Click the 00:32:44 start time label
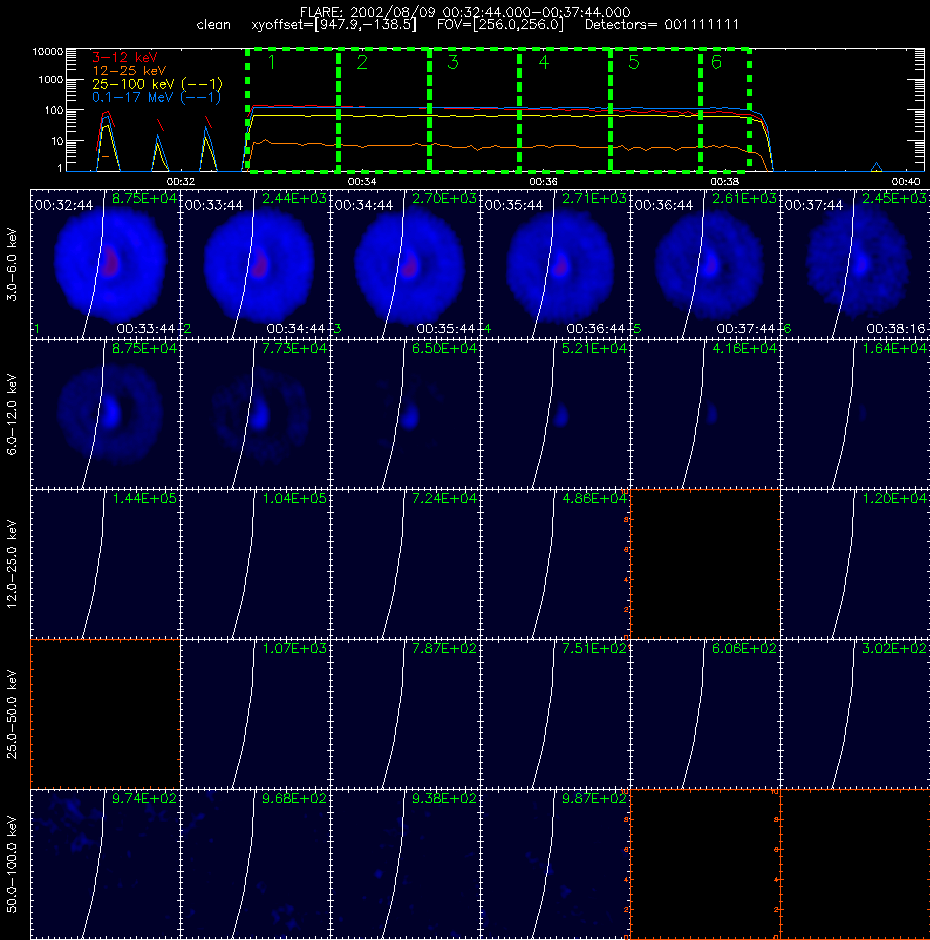 click(x=64, y=205)
